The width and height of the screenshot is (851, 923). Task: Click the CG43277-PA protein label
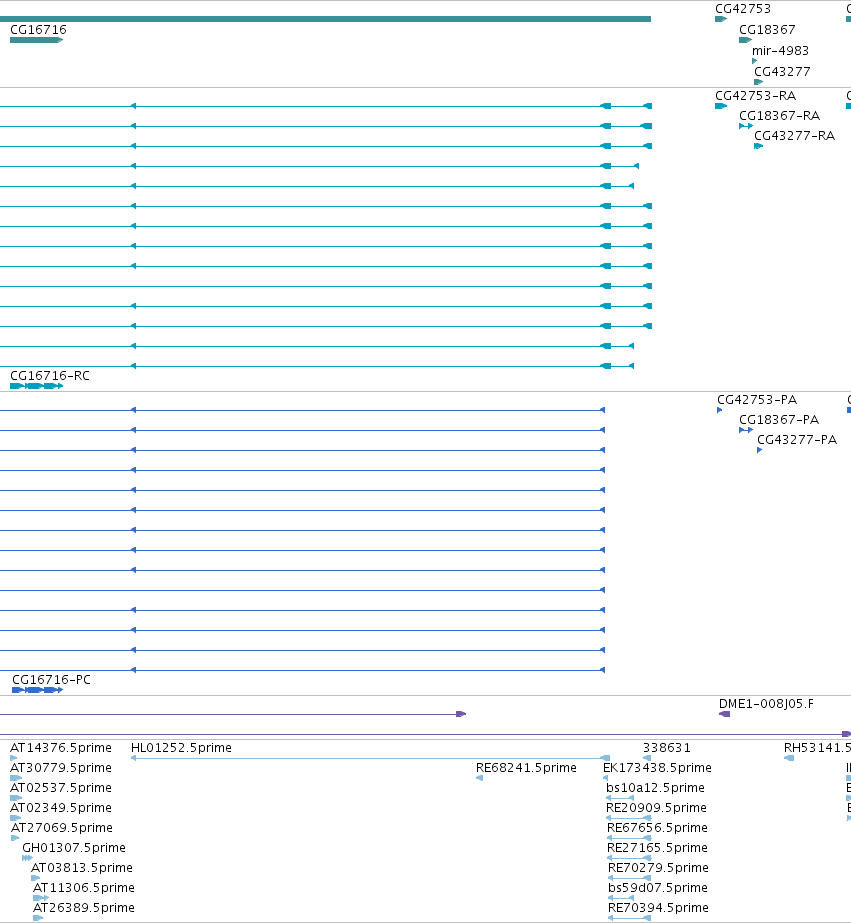797,440
